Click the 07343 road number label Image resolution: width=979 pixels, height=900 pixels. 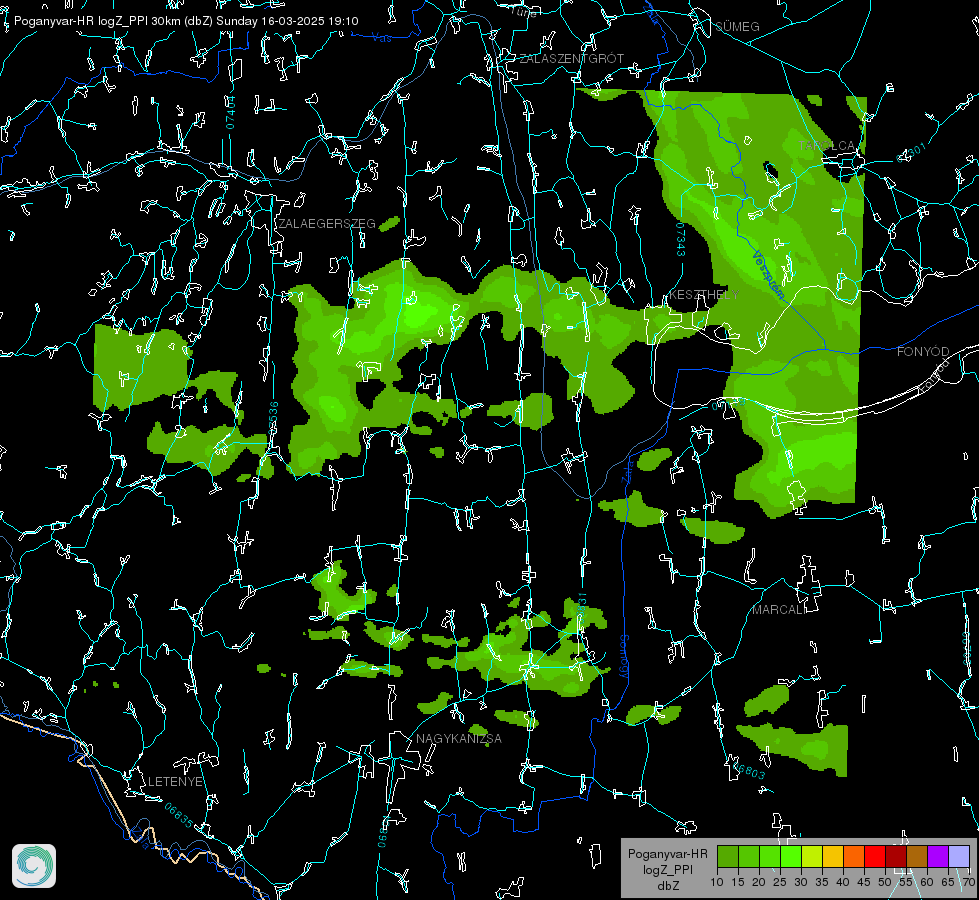pos(681,240)
